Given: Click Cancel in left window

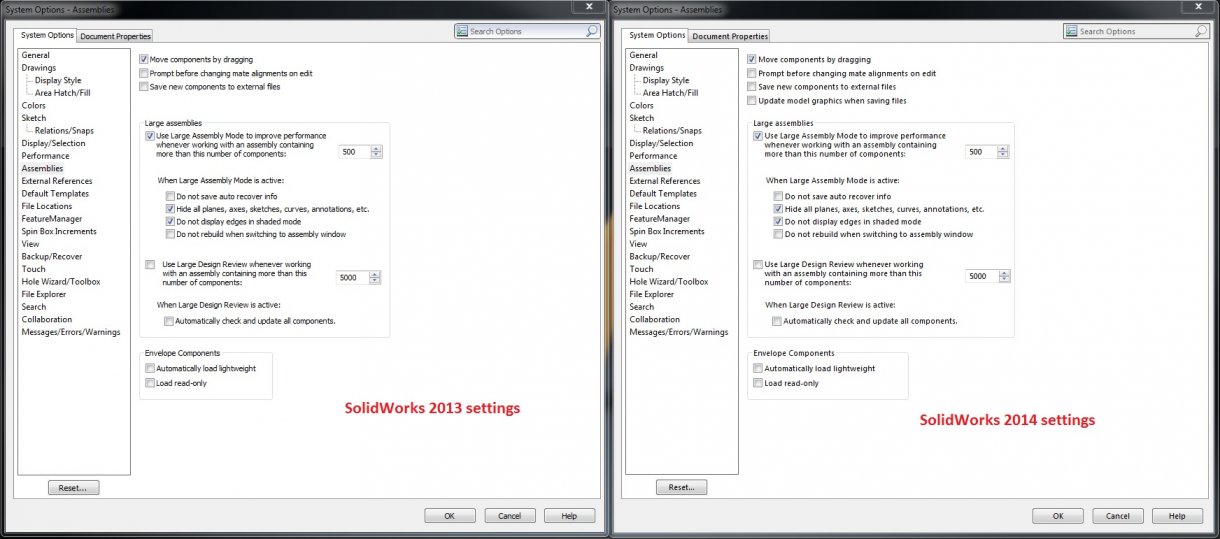Looking at the screenshot, I should (x=510, y=516).
